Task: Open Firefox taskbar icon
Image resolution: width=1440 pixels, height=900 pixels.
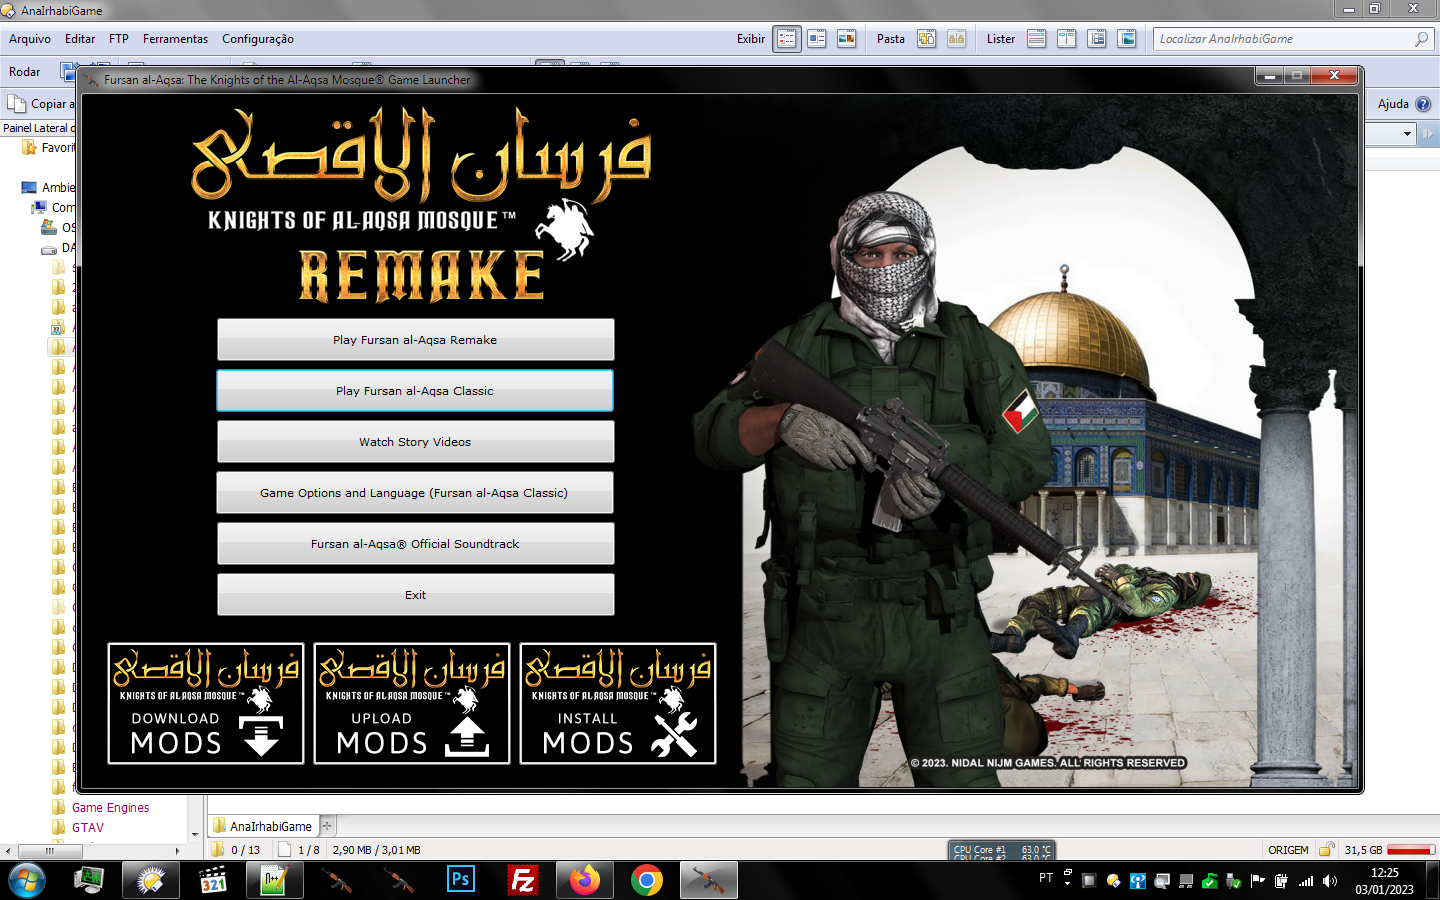Action: tap(585, 881)
